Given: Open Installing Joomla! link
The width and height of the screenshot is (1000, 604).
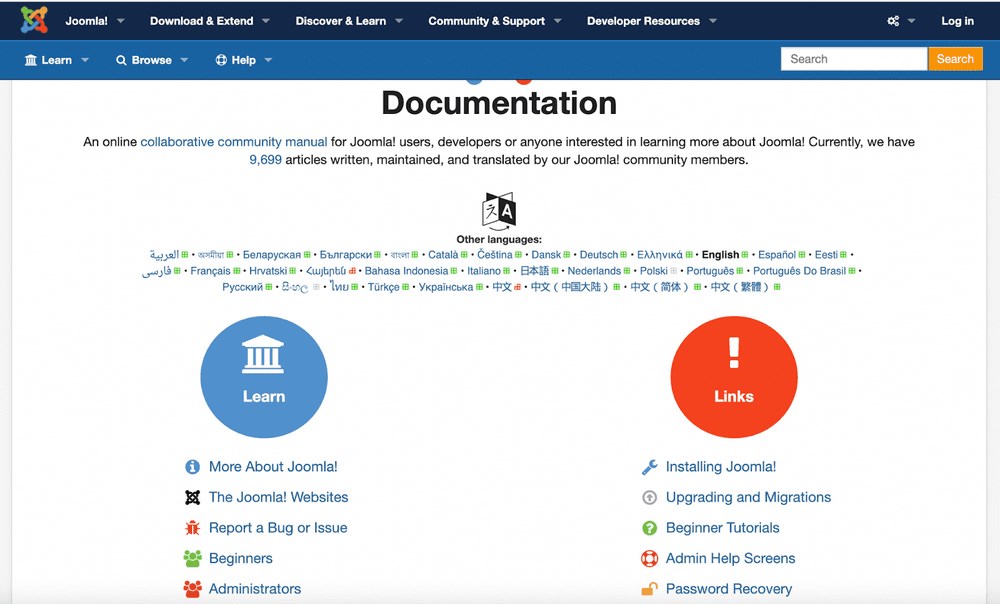Looking at the screenshot, I should [x=721, y=466].
